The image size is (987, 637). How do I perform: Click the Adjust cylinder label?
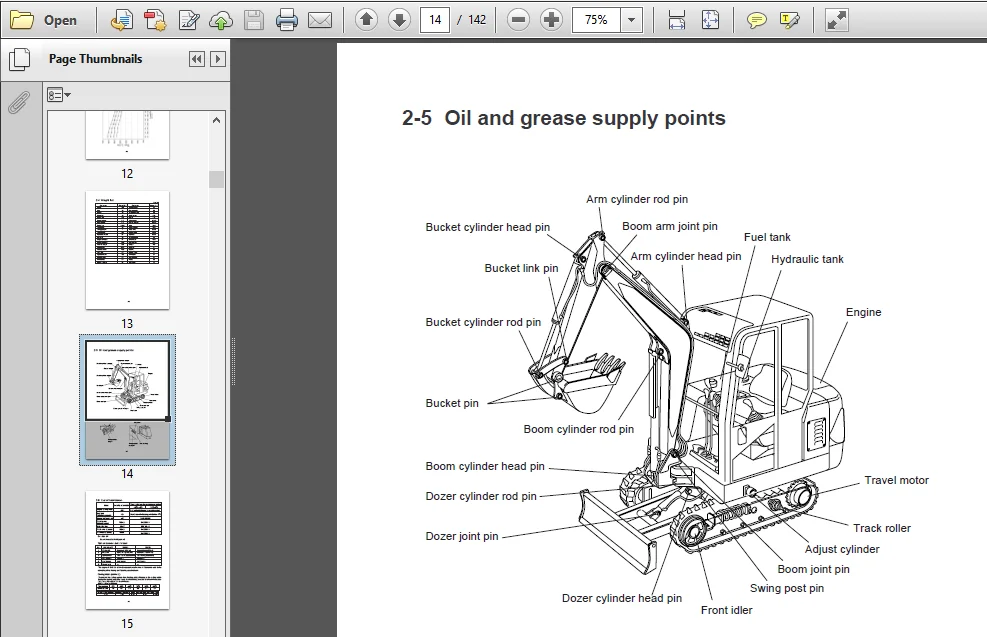(x=842, y=550)
